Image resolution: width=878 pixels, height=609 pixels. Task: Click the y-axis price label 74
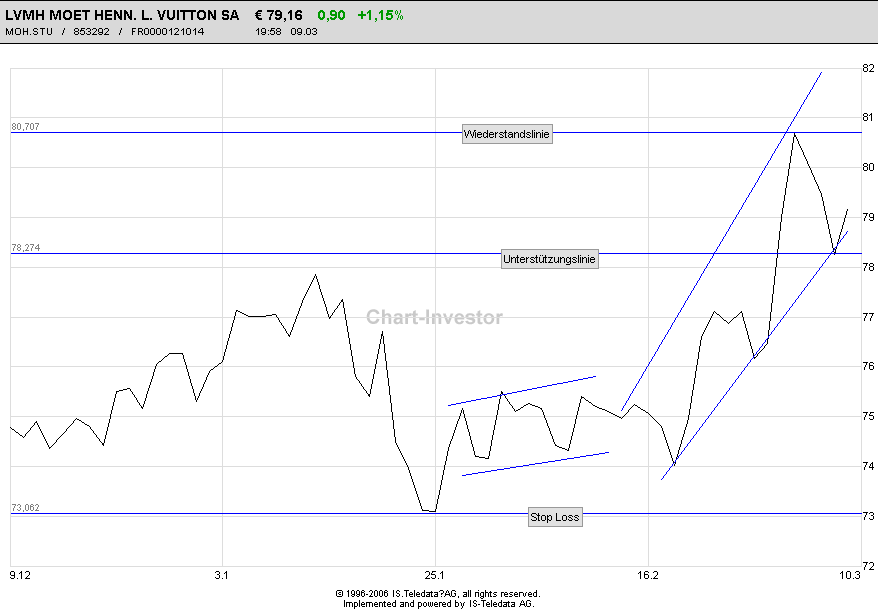[868, 466]
